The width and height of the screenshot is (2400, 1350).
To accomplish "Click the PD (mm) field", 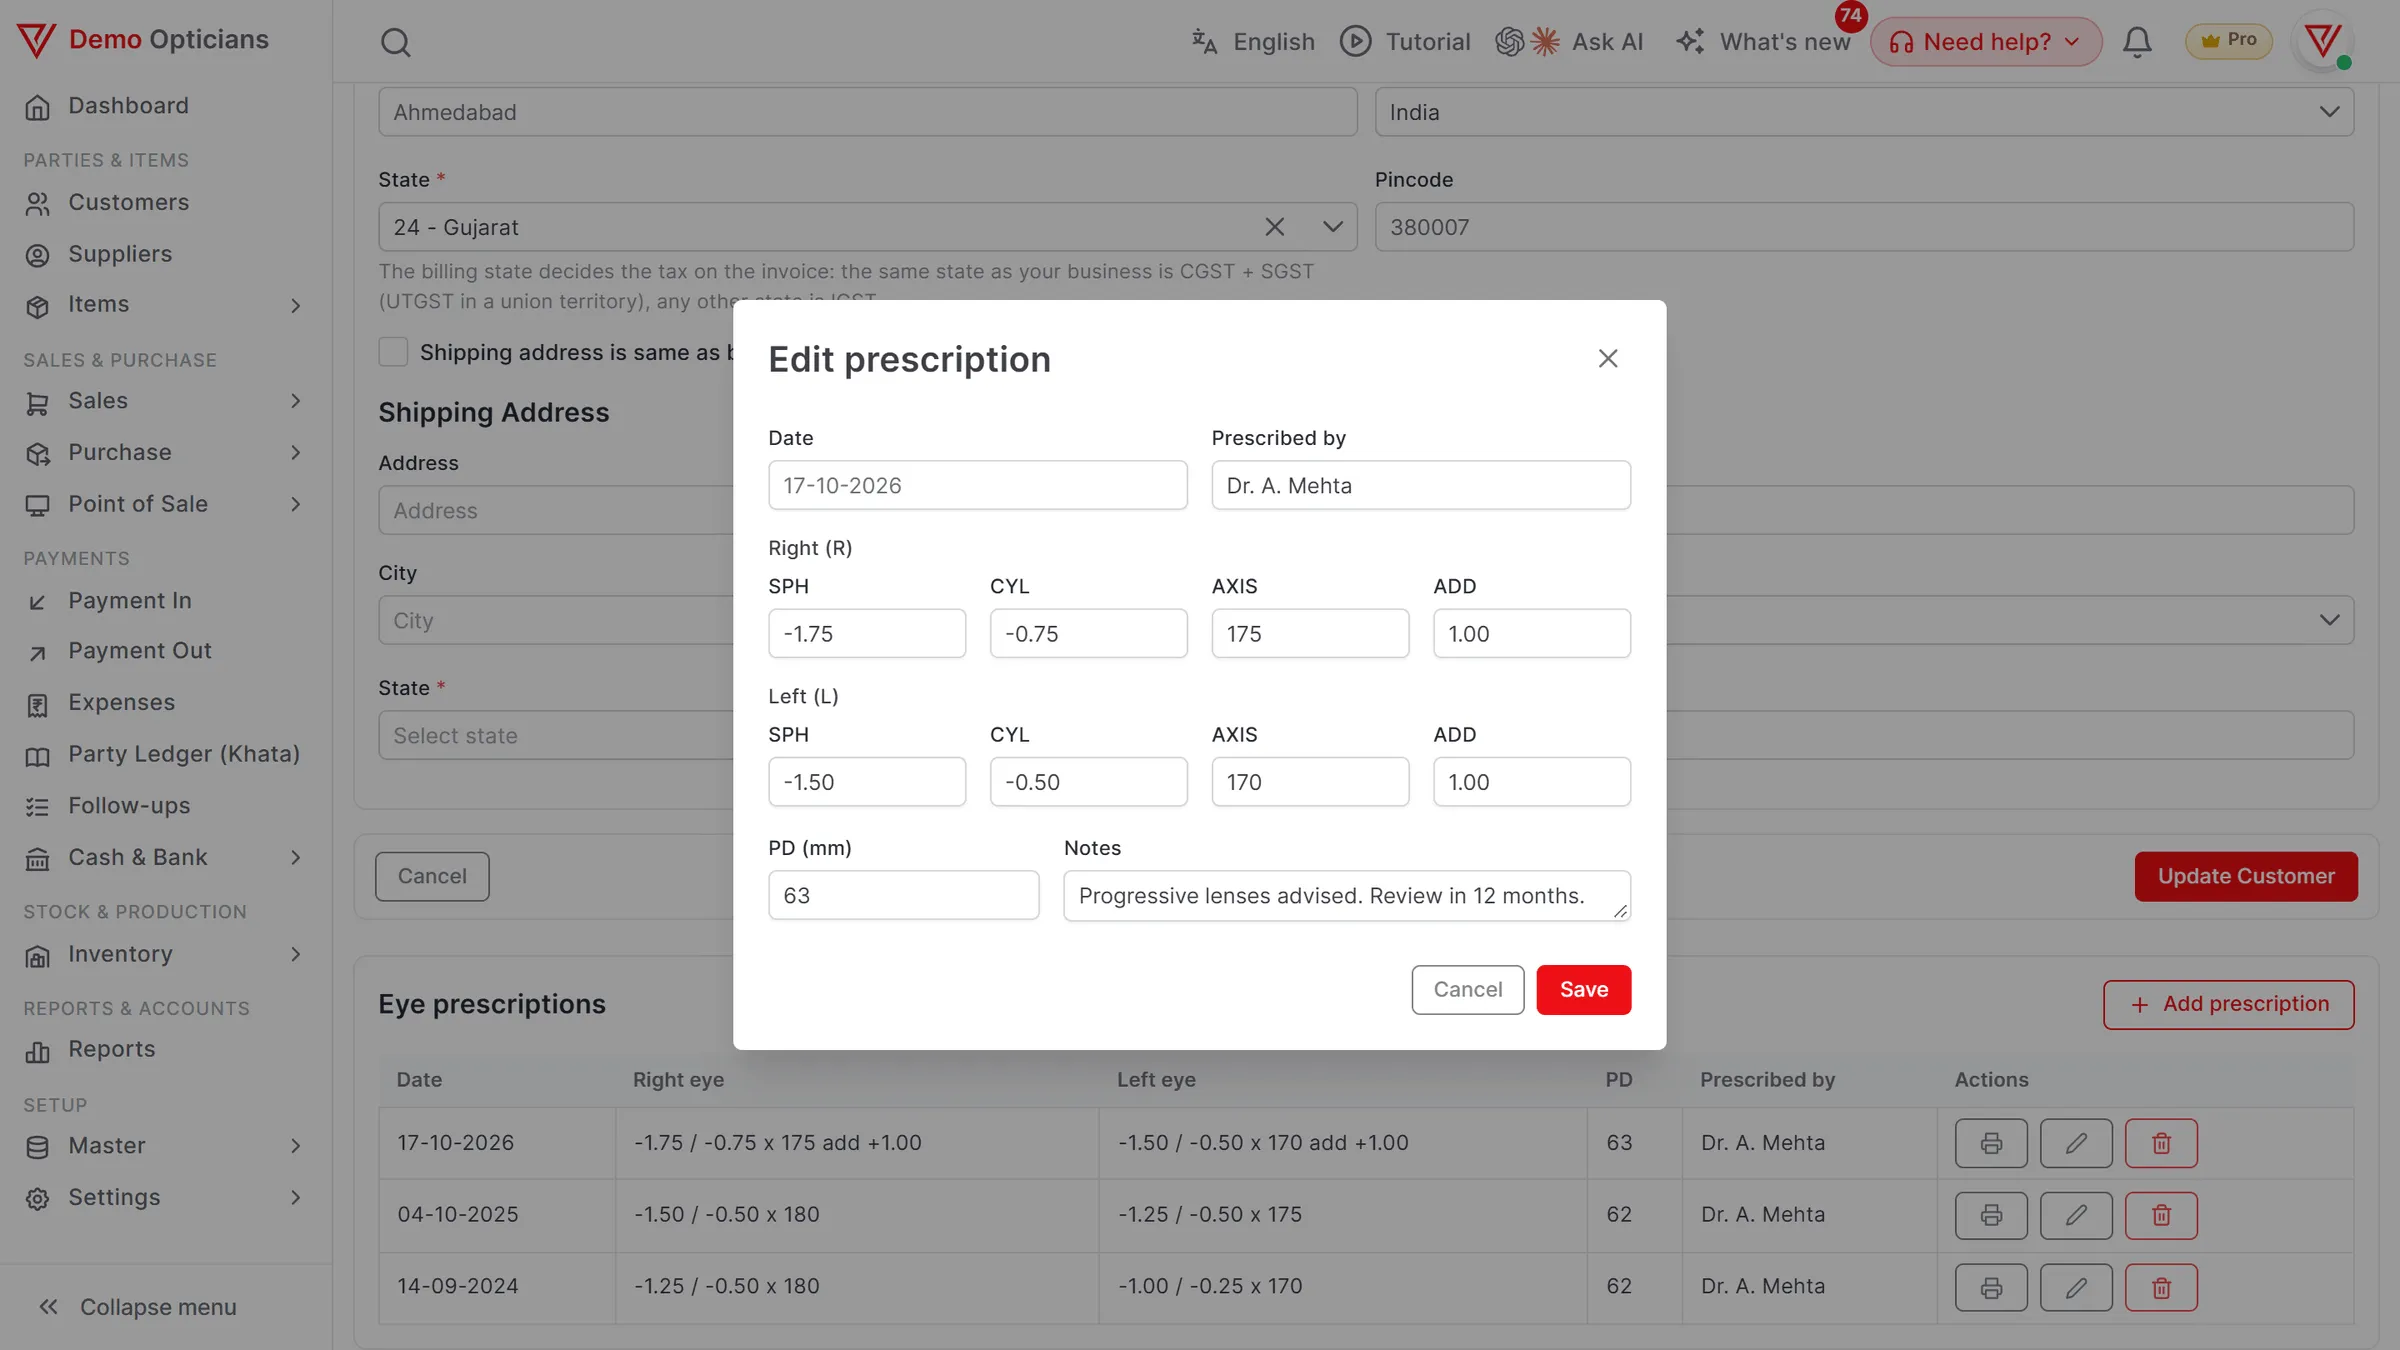I will (x=904, y=895).
